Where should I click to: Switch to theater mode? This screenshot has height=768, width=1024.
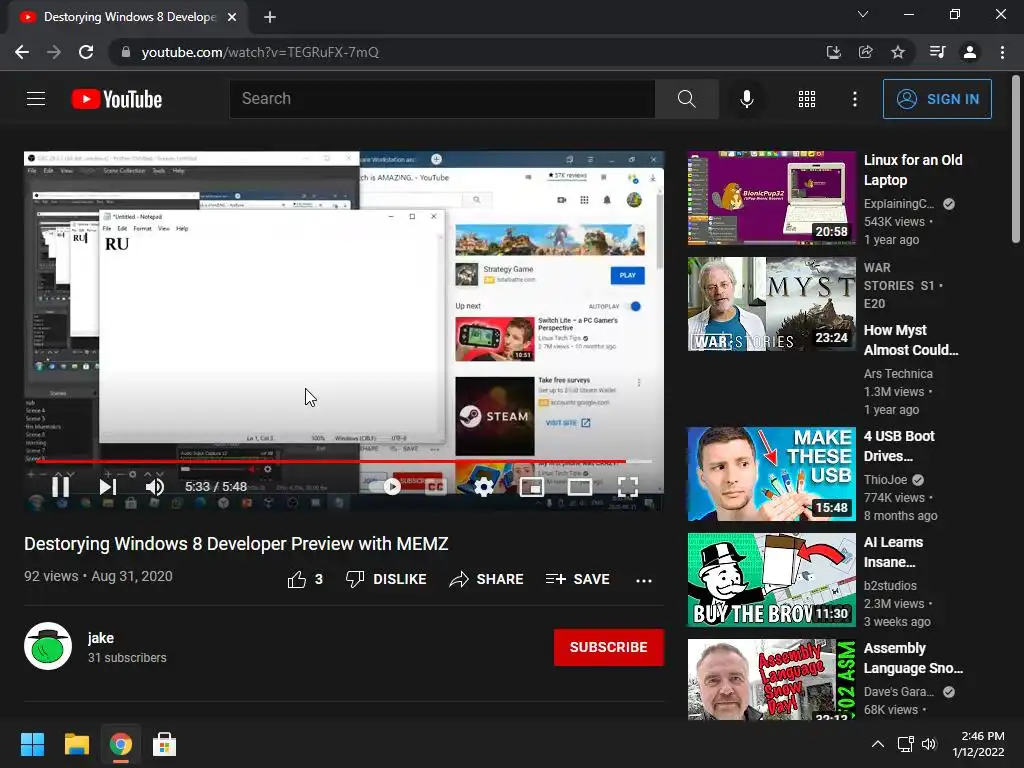coord(580,487)
